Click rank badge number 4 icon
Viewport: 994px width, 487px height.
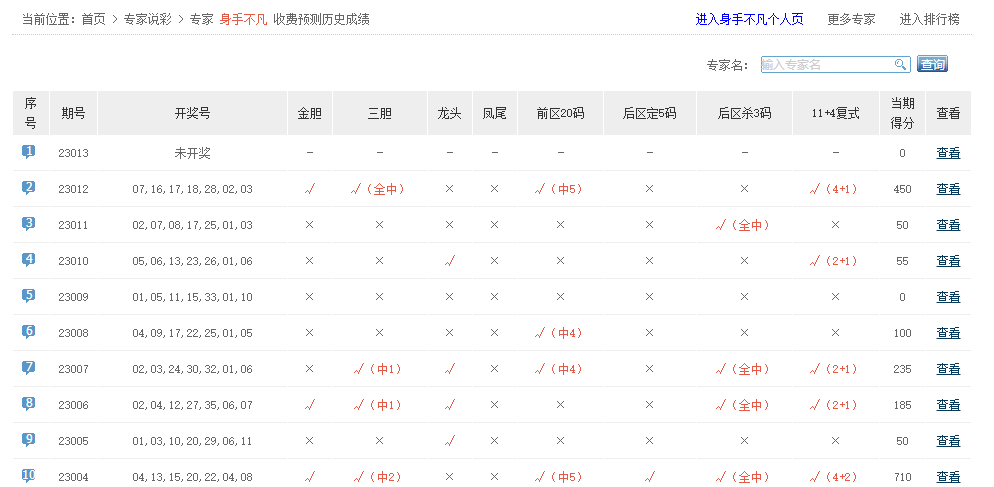29,260
